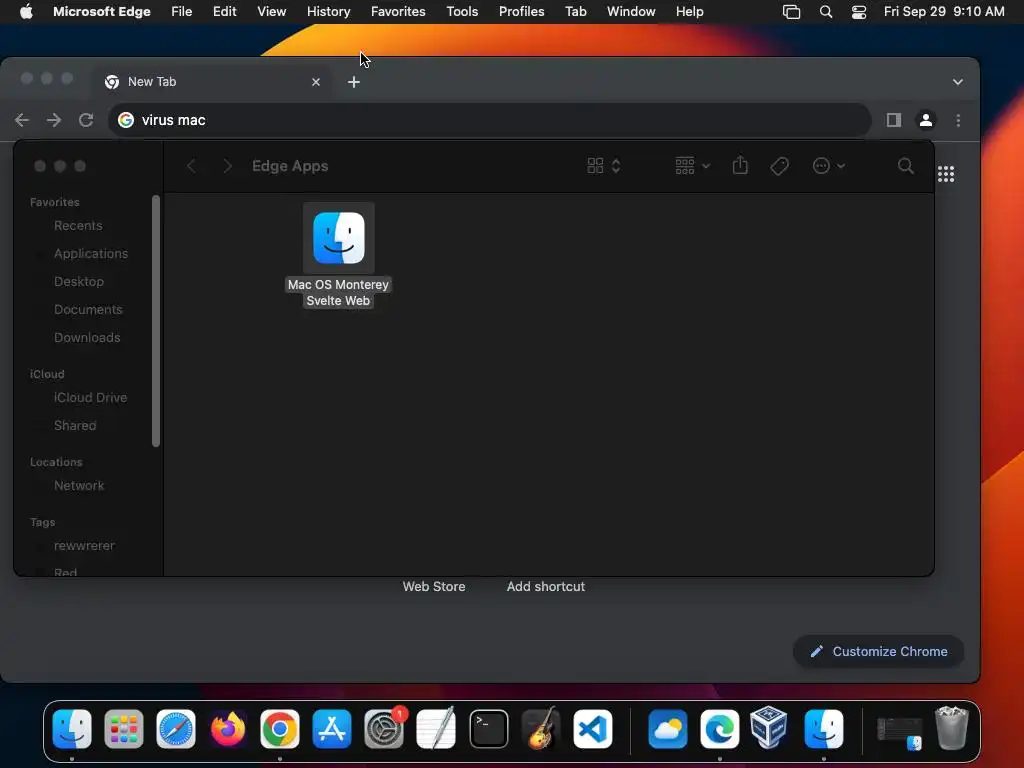This screenshot has width=1024, height=768.
Task: Open Control Center in menu bar
Action: [x=859, y=12]
